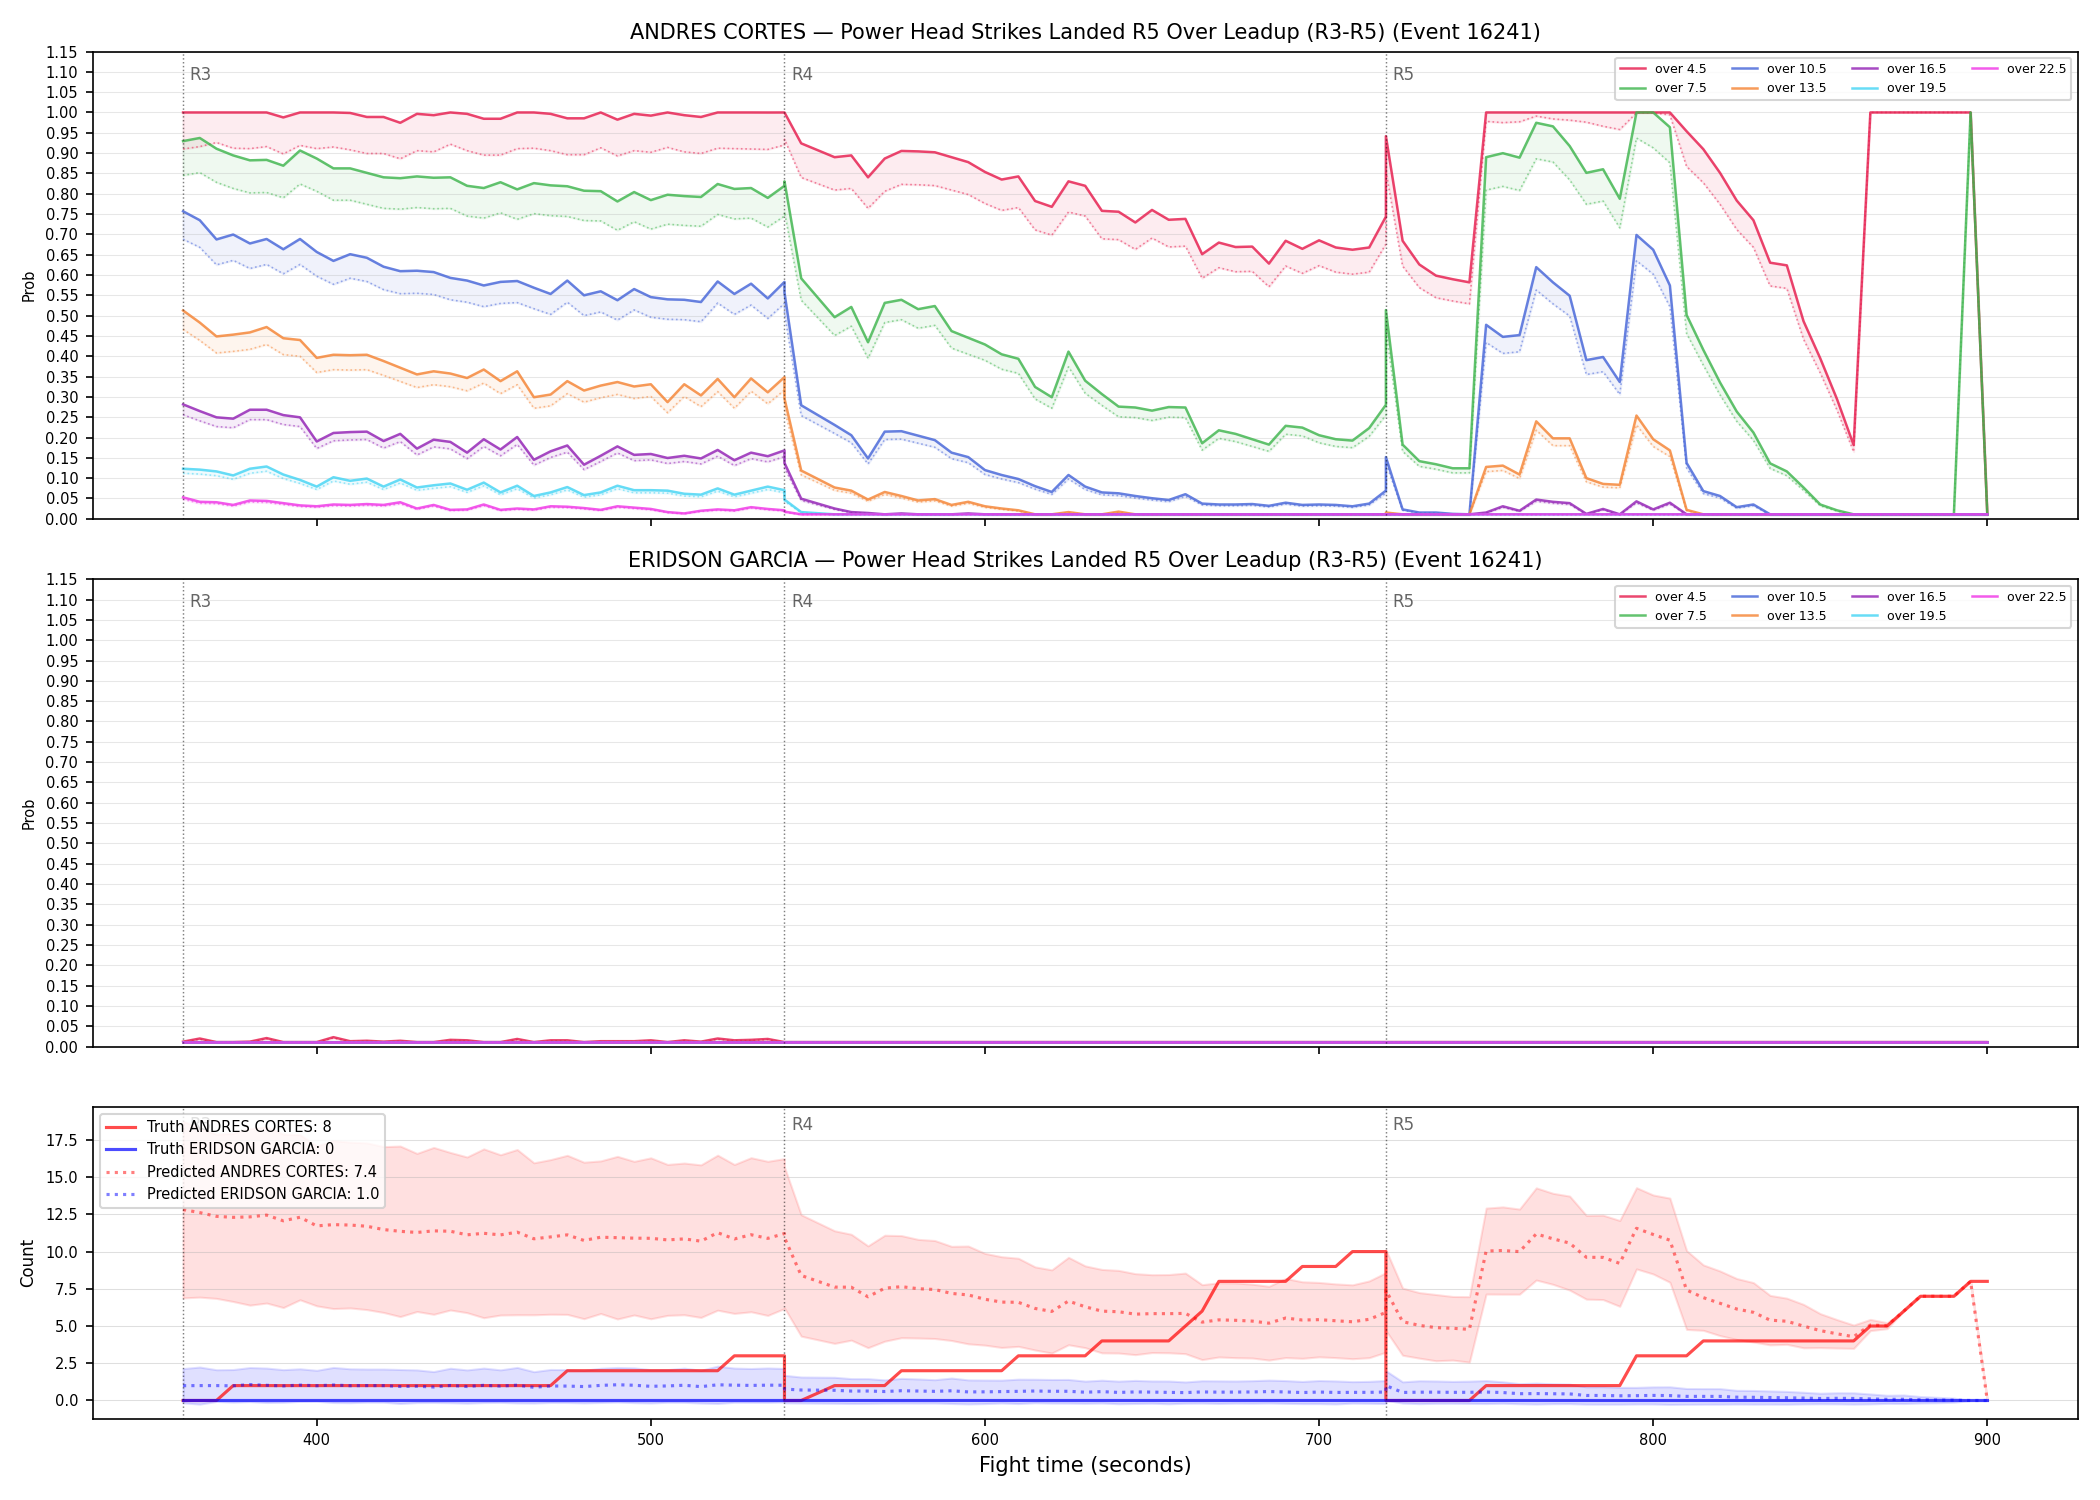The height and width of the screenshot is (1500, 2100).
Task: Click 'over 7.5' legend entry in top chart
Action: click(1663, 88)
